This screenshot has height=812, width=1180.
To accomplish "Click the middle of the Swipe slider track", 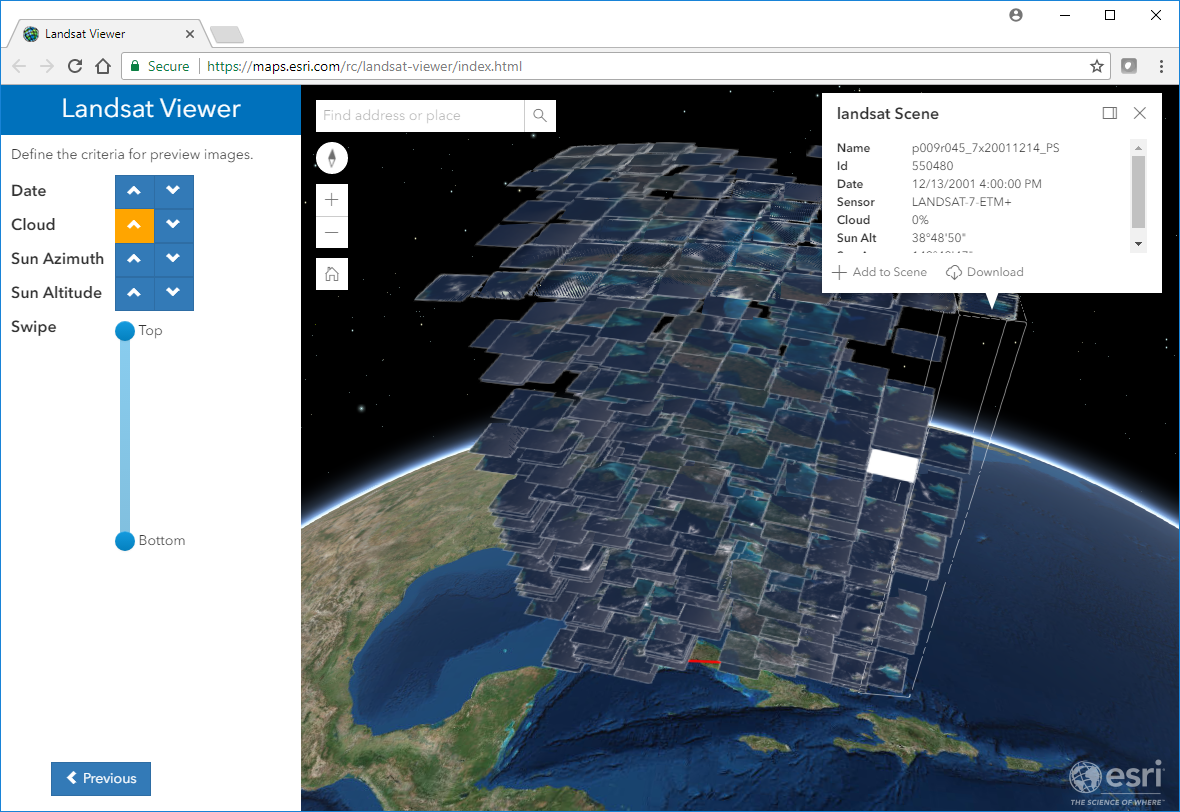I will tap(125, 435).
